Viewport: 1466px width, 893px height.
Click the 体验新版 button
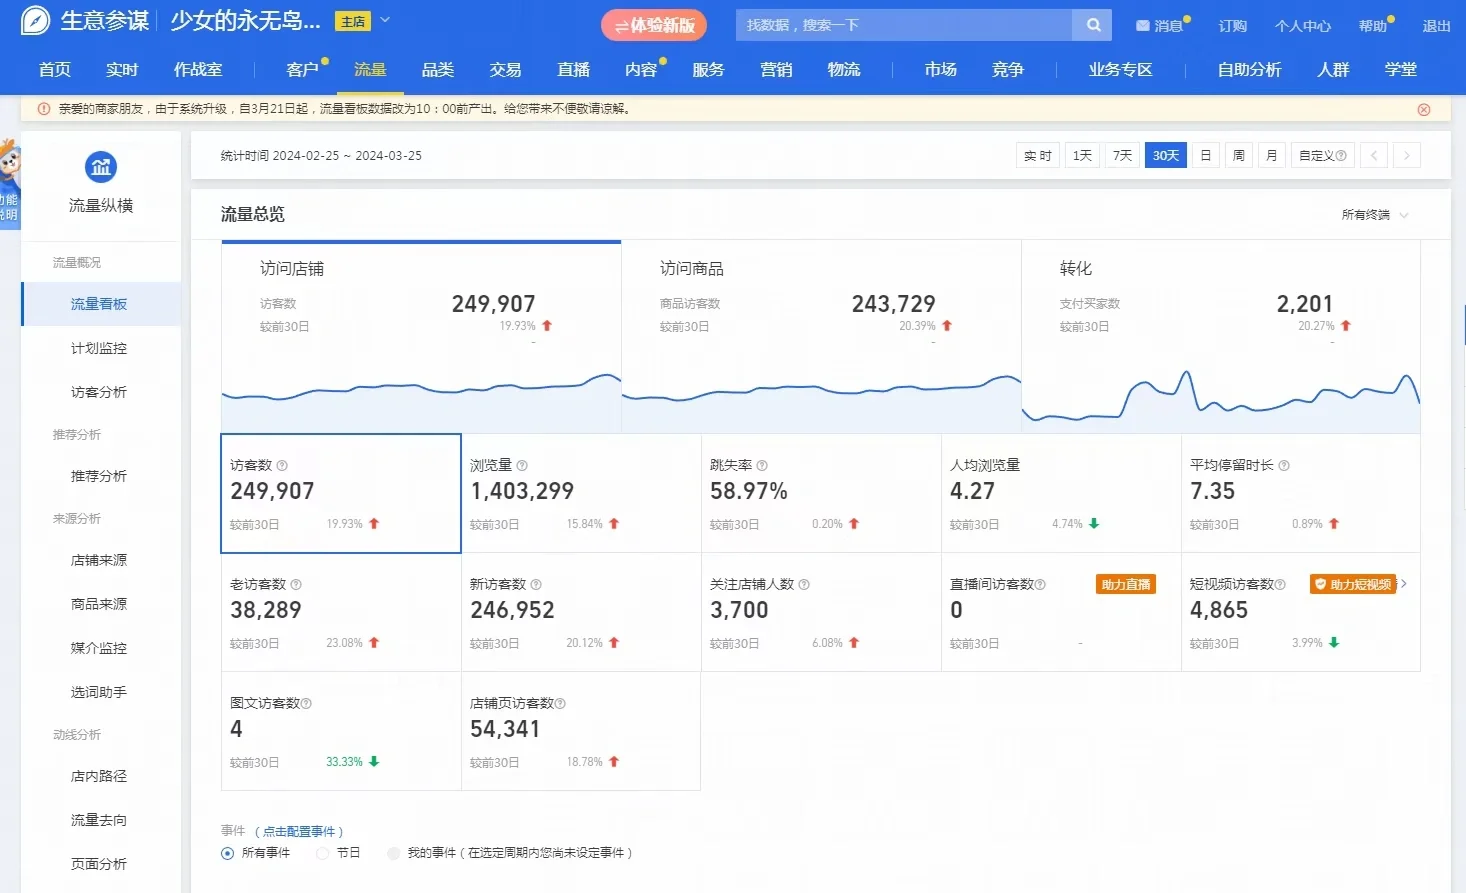pos(653,25)
